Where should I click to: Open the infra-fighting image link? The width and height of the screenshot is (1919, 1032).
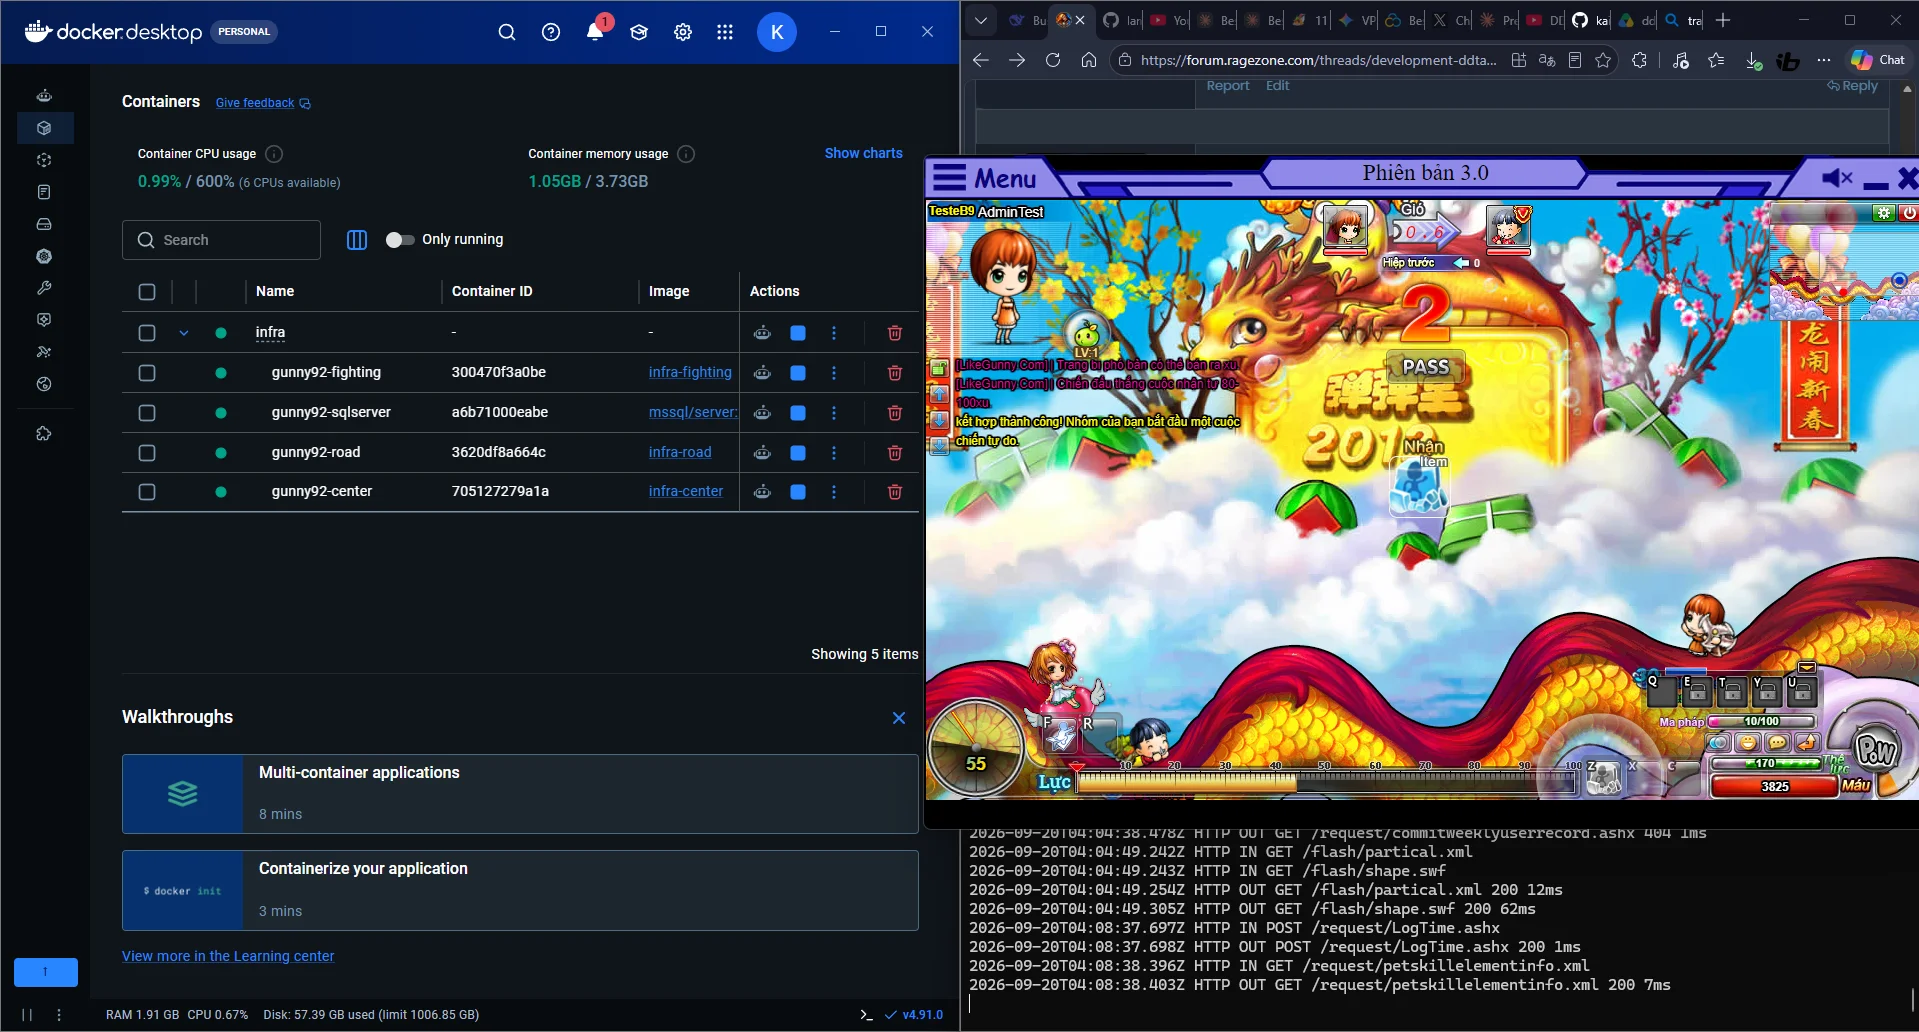click(690, 372)
